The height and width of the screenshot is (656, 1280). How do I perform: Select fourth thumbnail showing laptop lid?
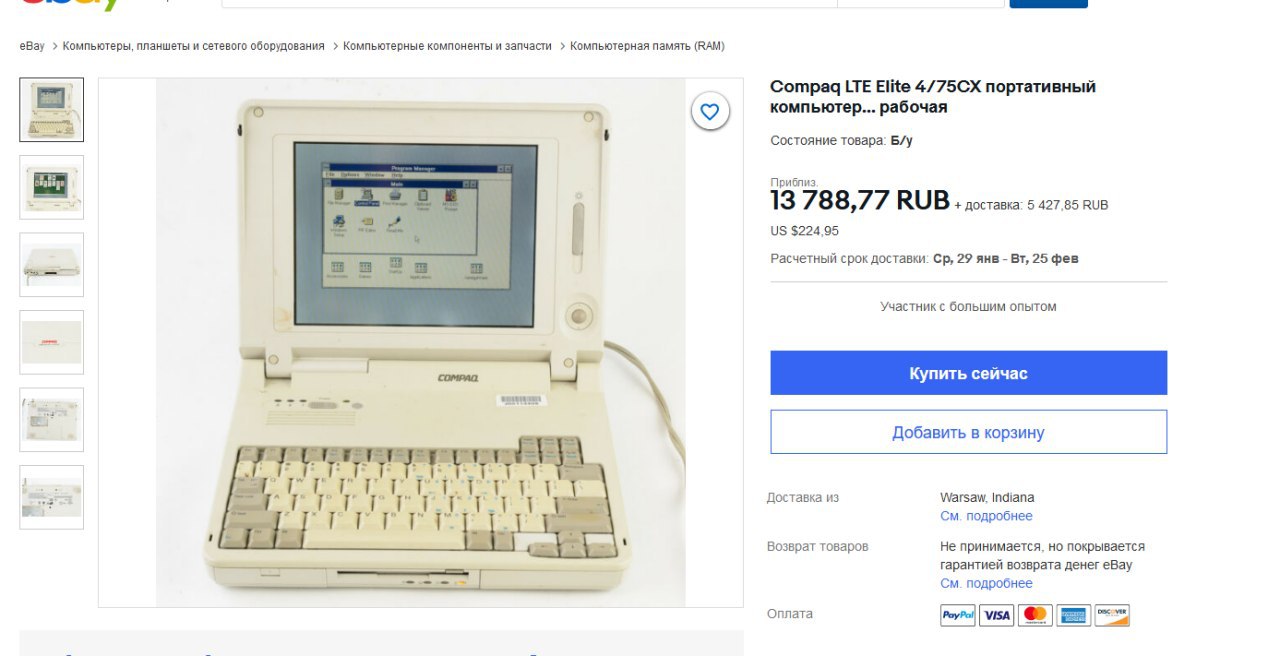tap(52, 342)
